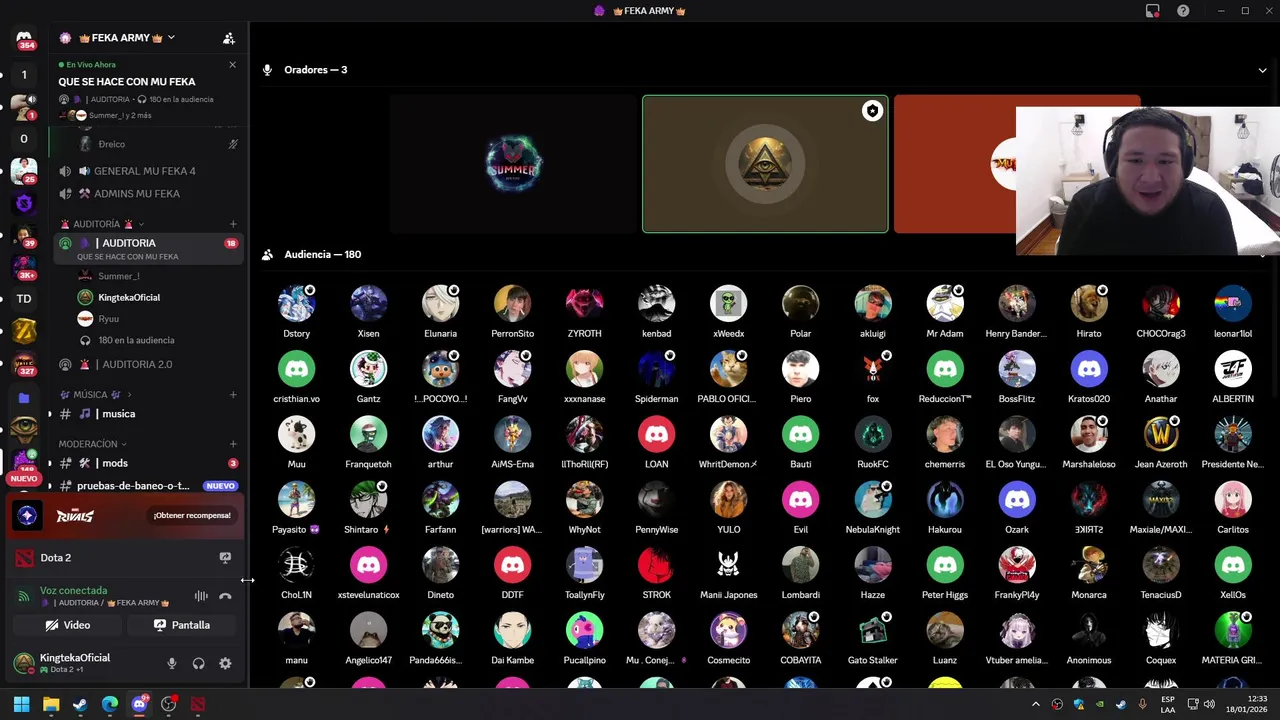Open Windows Start menu
This screenshot has width=1280, height=720.
coord(21,704)
